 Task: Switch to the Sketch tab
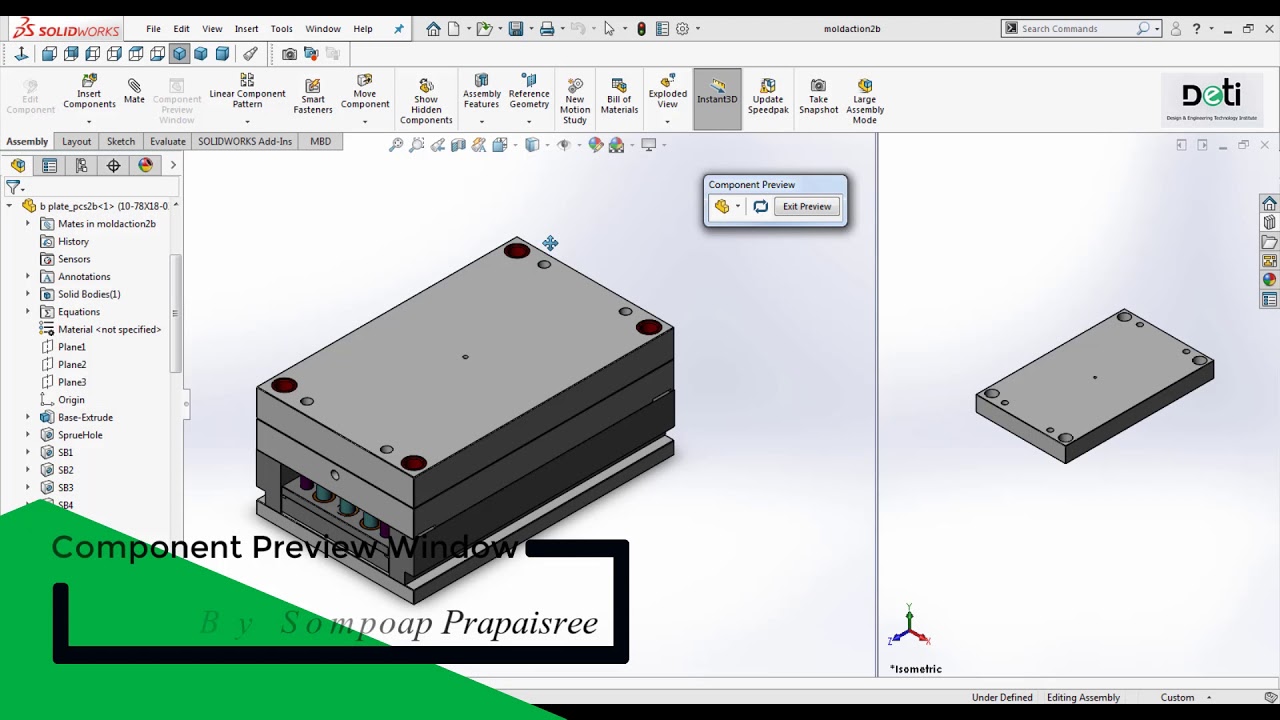pos(121,142)
